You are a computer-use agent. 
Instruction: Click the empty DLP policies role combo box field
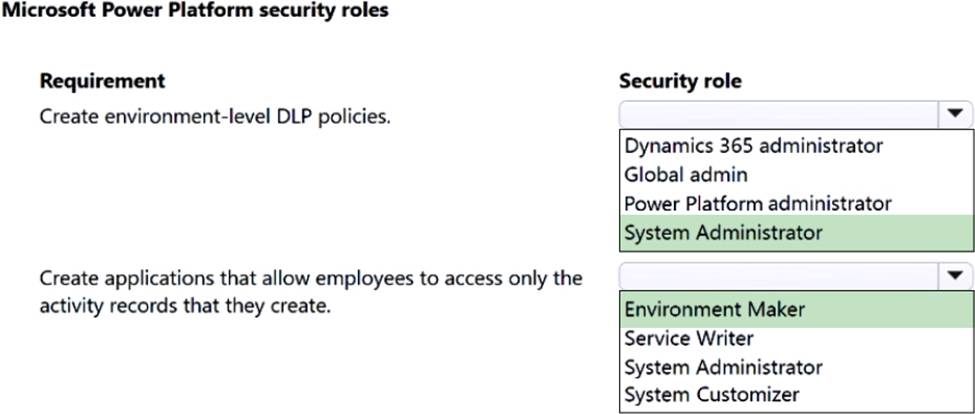tap(780, 114)
